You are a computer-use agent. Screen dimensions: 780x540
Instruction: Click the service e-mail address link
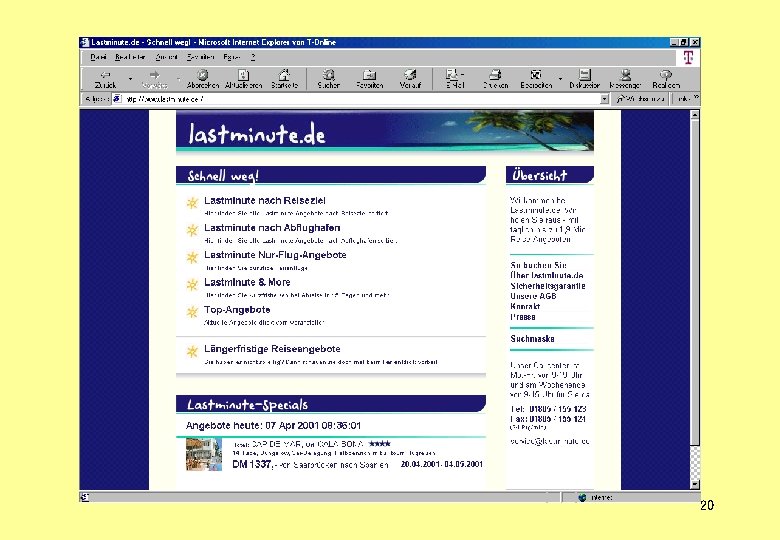[550, 441]
